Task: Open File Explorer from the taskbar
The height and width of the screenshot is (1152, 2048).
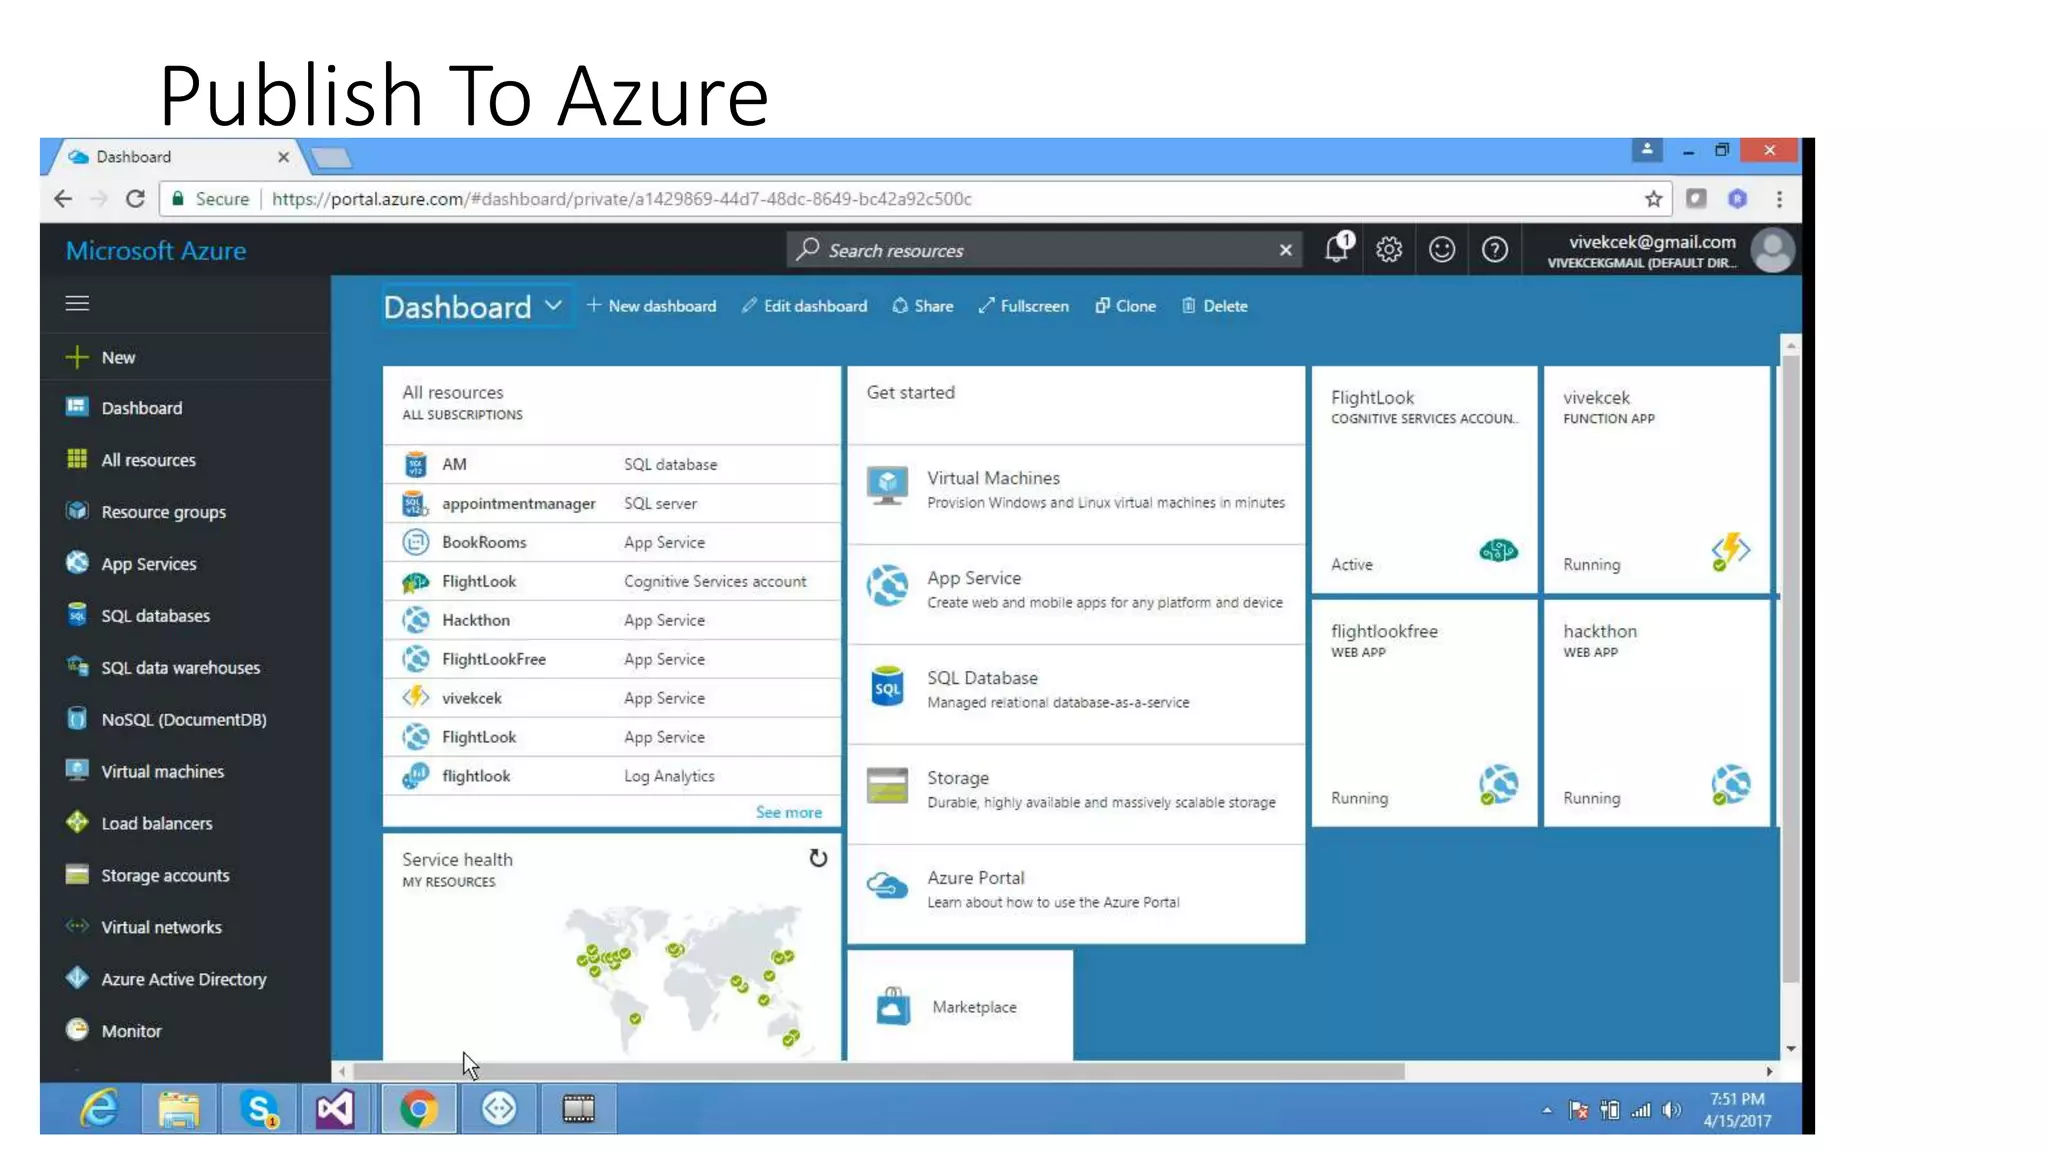Action: point(179,1109)
